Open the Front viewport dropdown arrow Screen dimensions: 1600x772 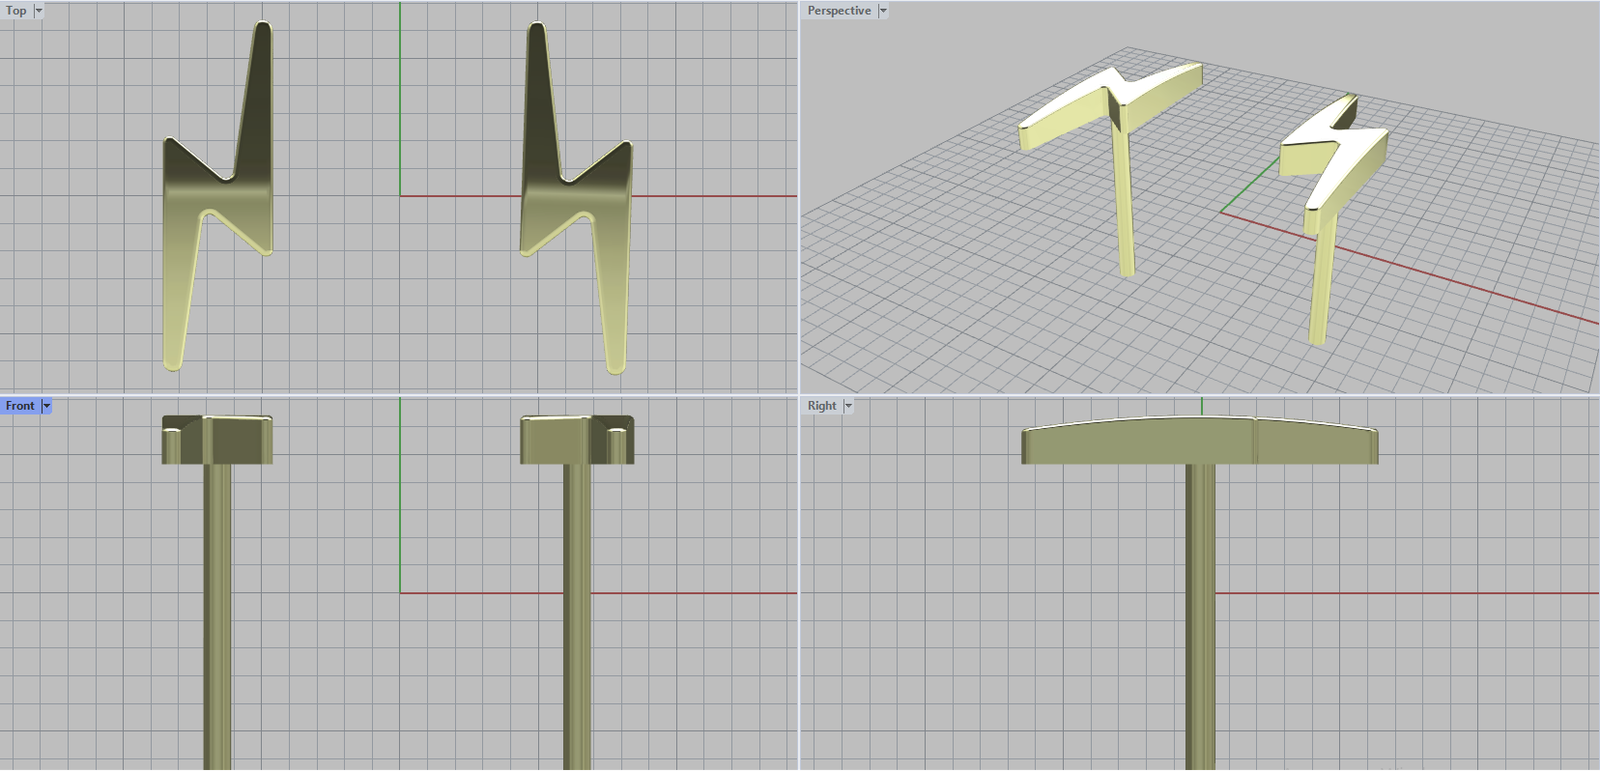46,406
